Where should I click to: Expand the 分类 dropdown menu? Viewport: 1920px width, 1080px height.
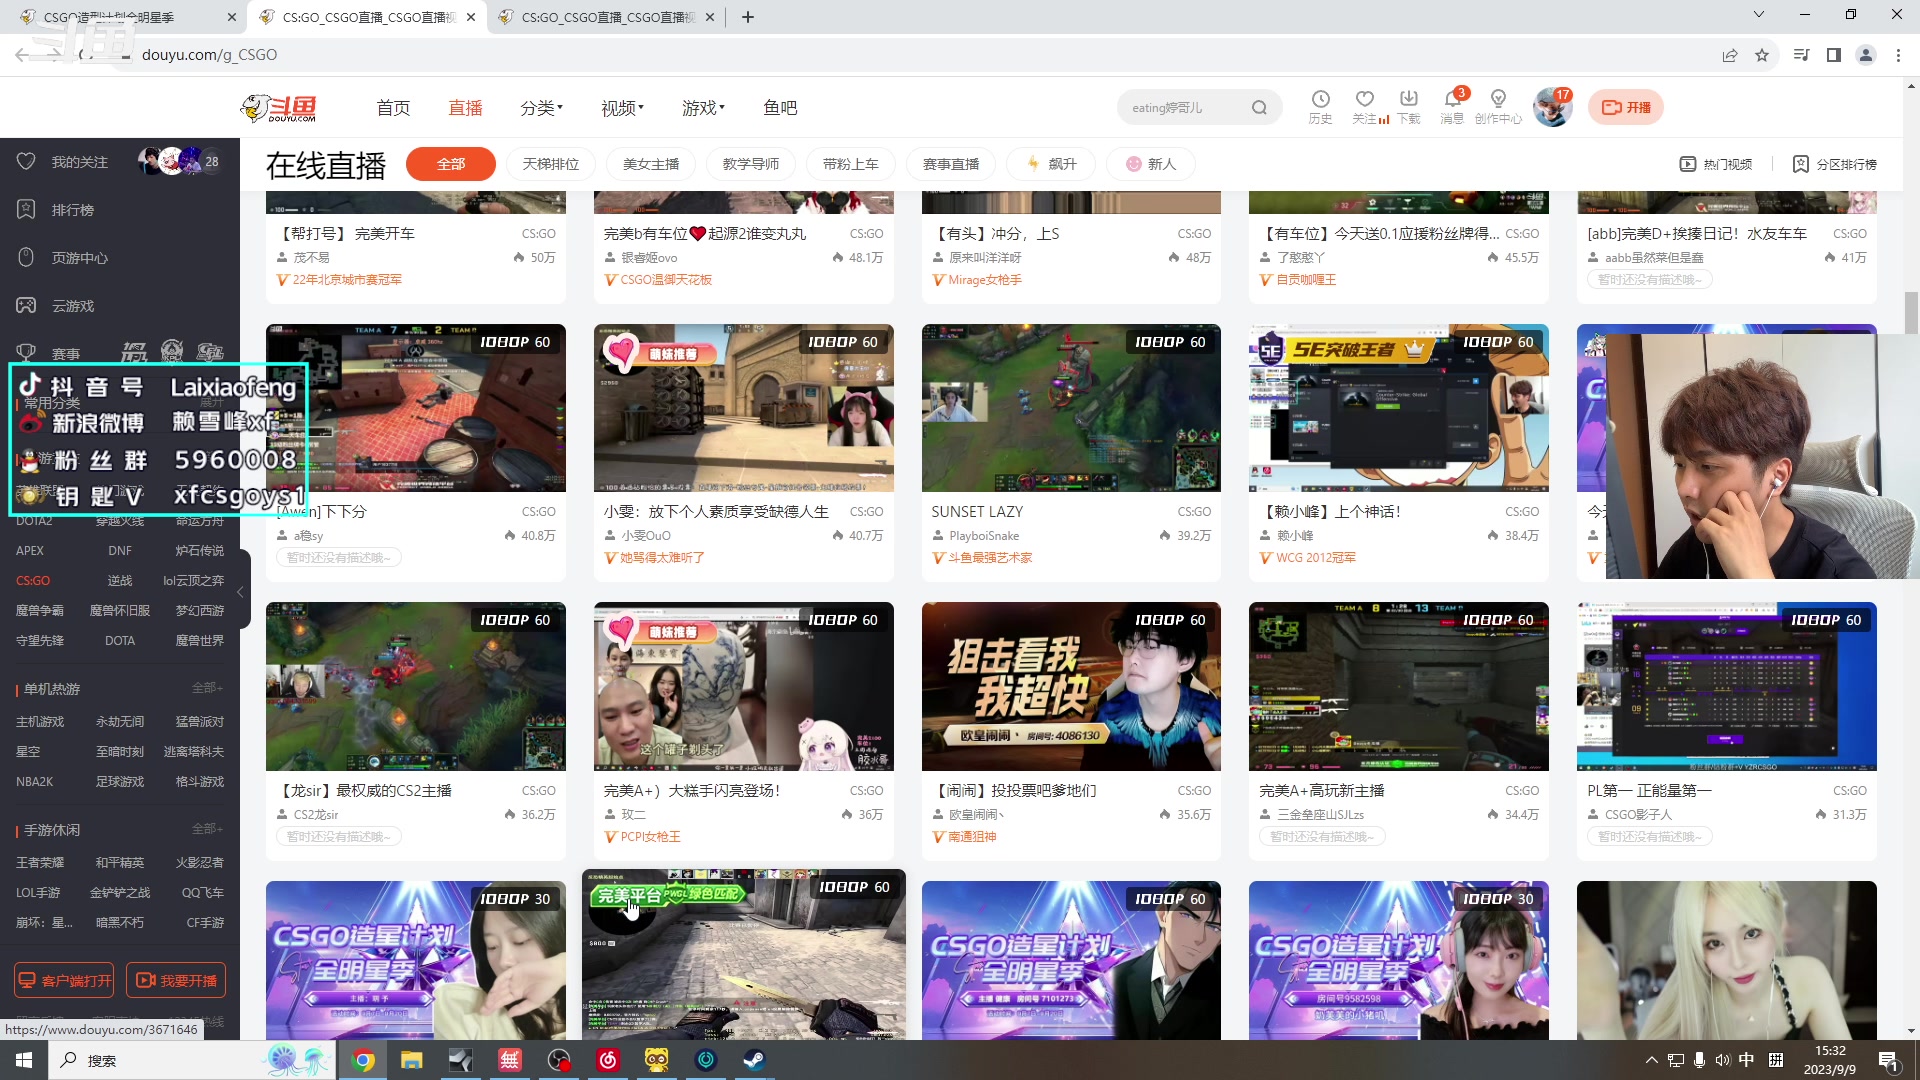pos(541,107)
